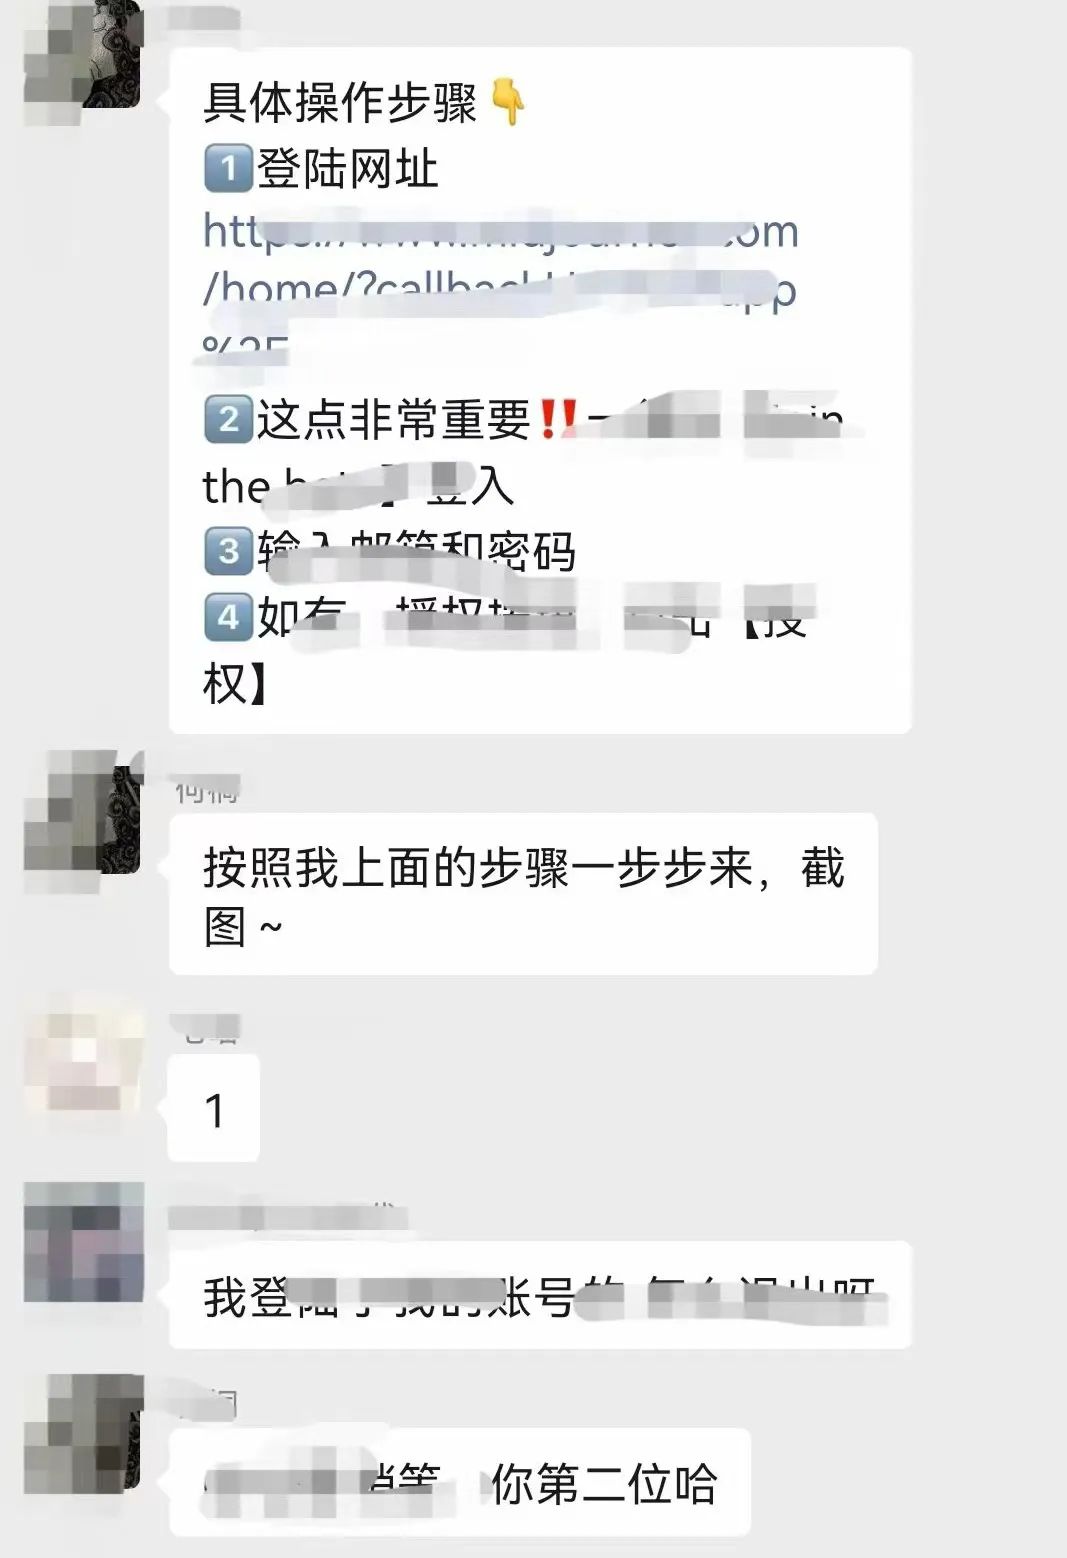Click the 登陆网址 text in step one

point(348,168)
